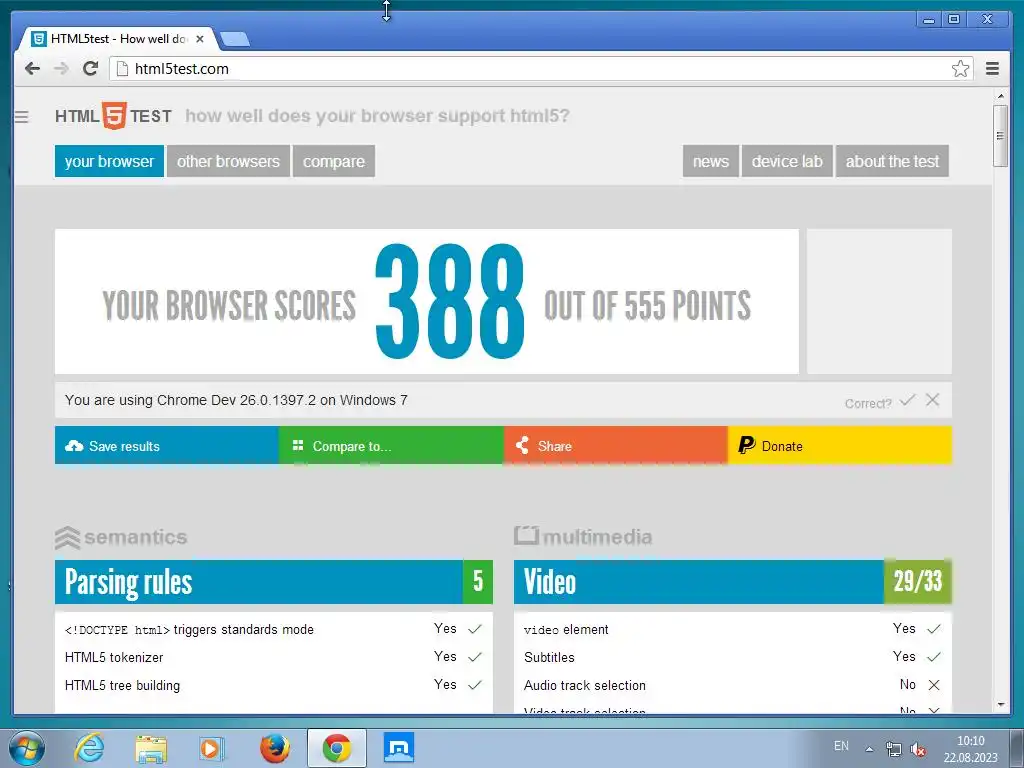
Task: Click the 388 score number
Action: click(x=450, y=302)
